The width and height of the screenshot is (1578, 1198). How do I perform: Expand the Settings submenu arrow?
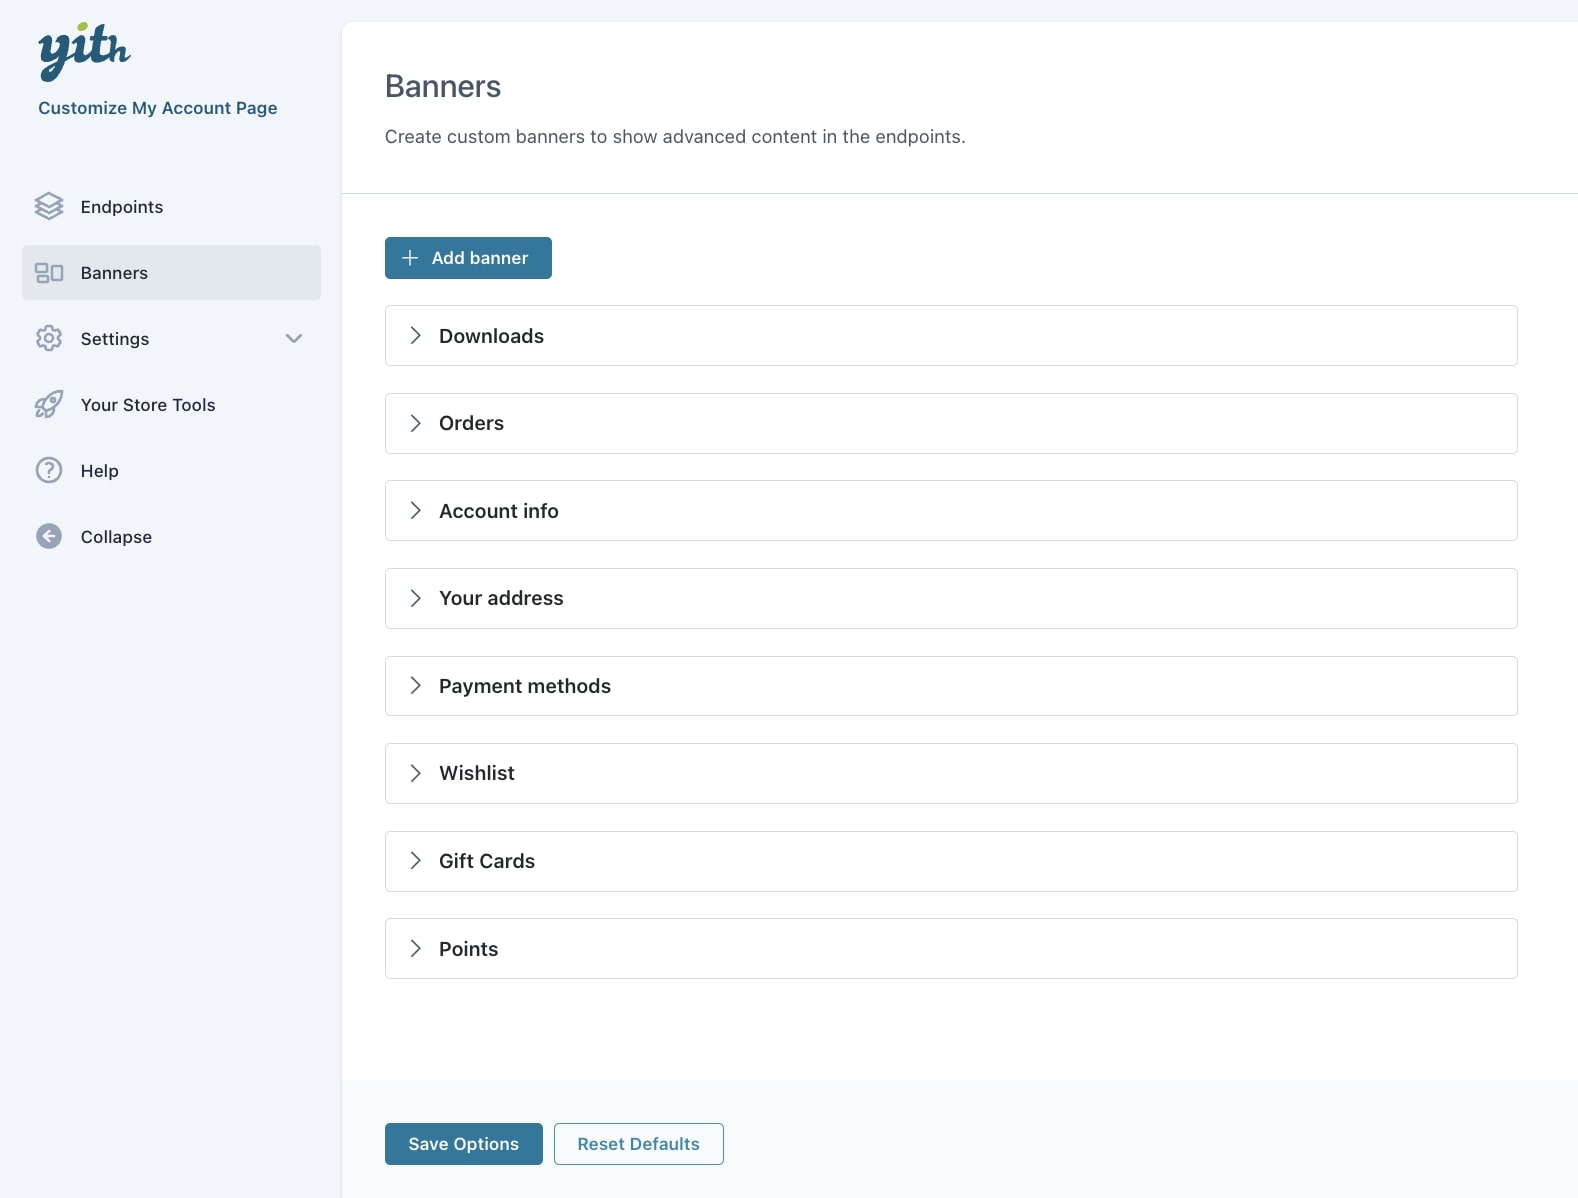tap(294, 339)
